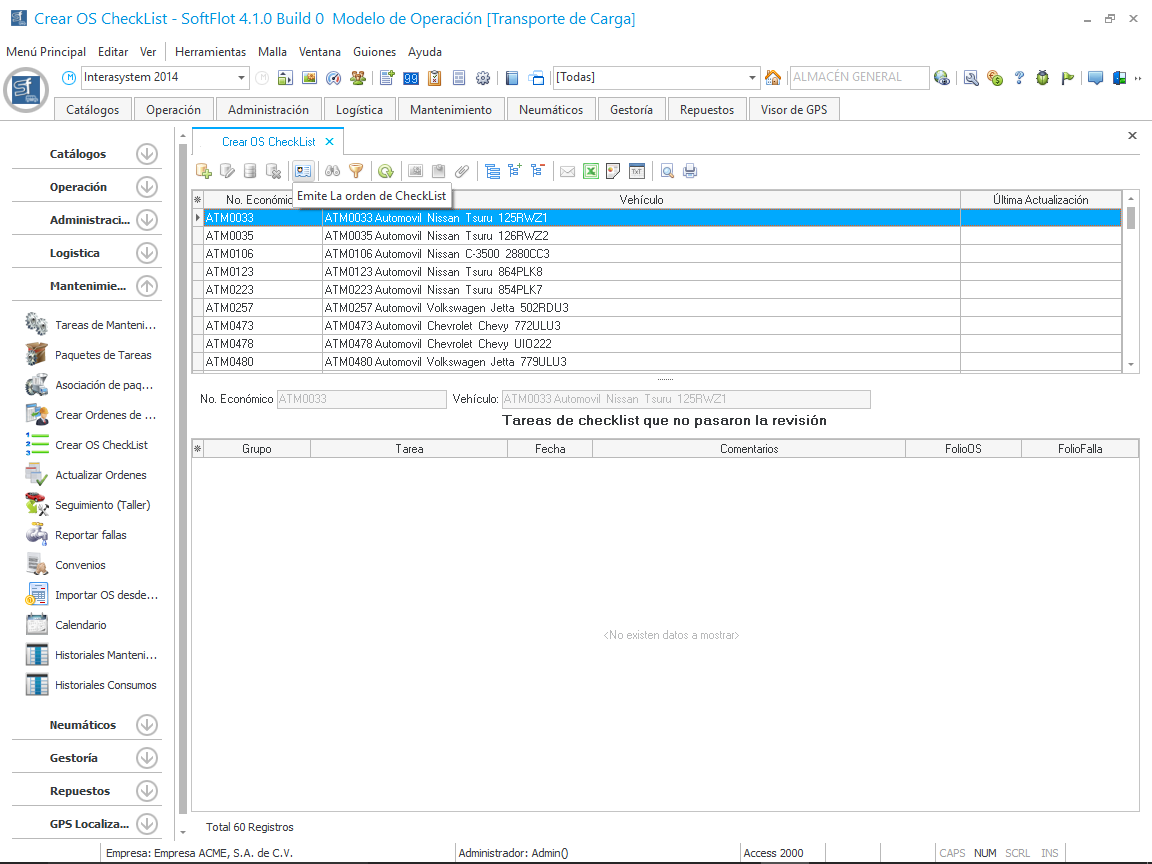Click the paperclip attachment icon

tap(462, 171)
